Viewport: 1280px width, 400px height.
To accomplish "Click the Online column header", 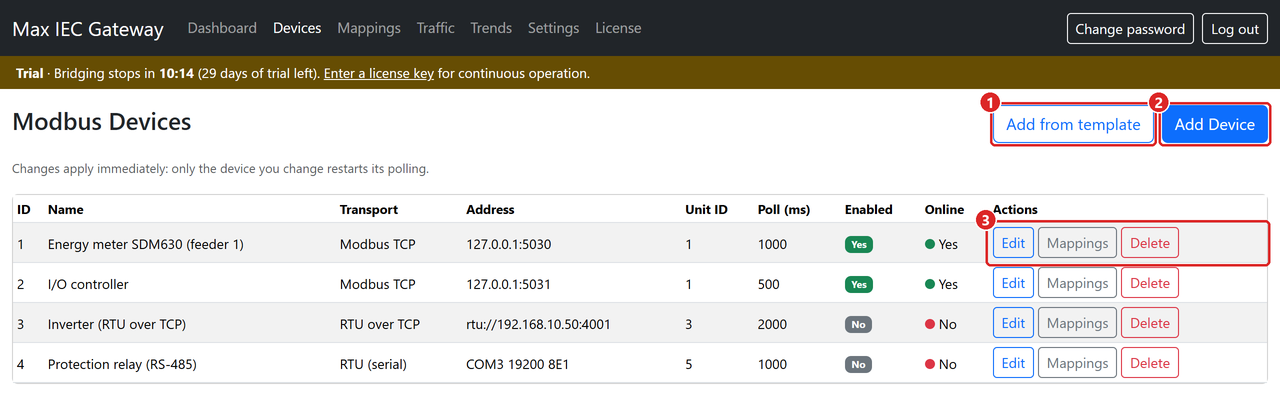I will click(945, 210).
